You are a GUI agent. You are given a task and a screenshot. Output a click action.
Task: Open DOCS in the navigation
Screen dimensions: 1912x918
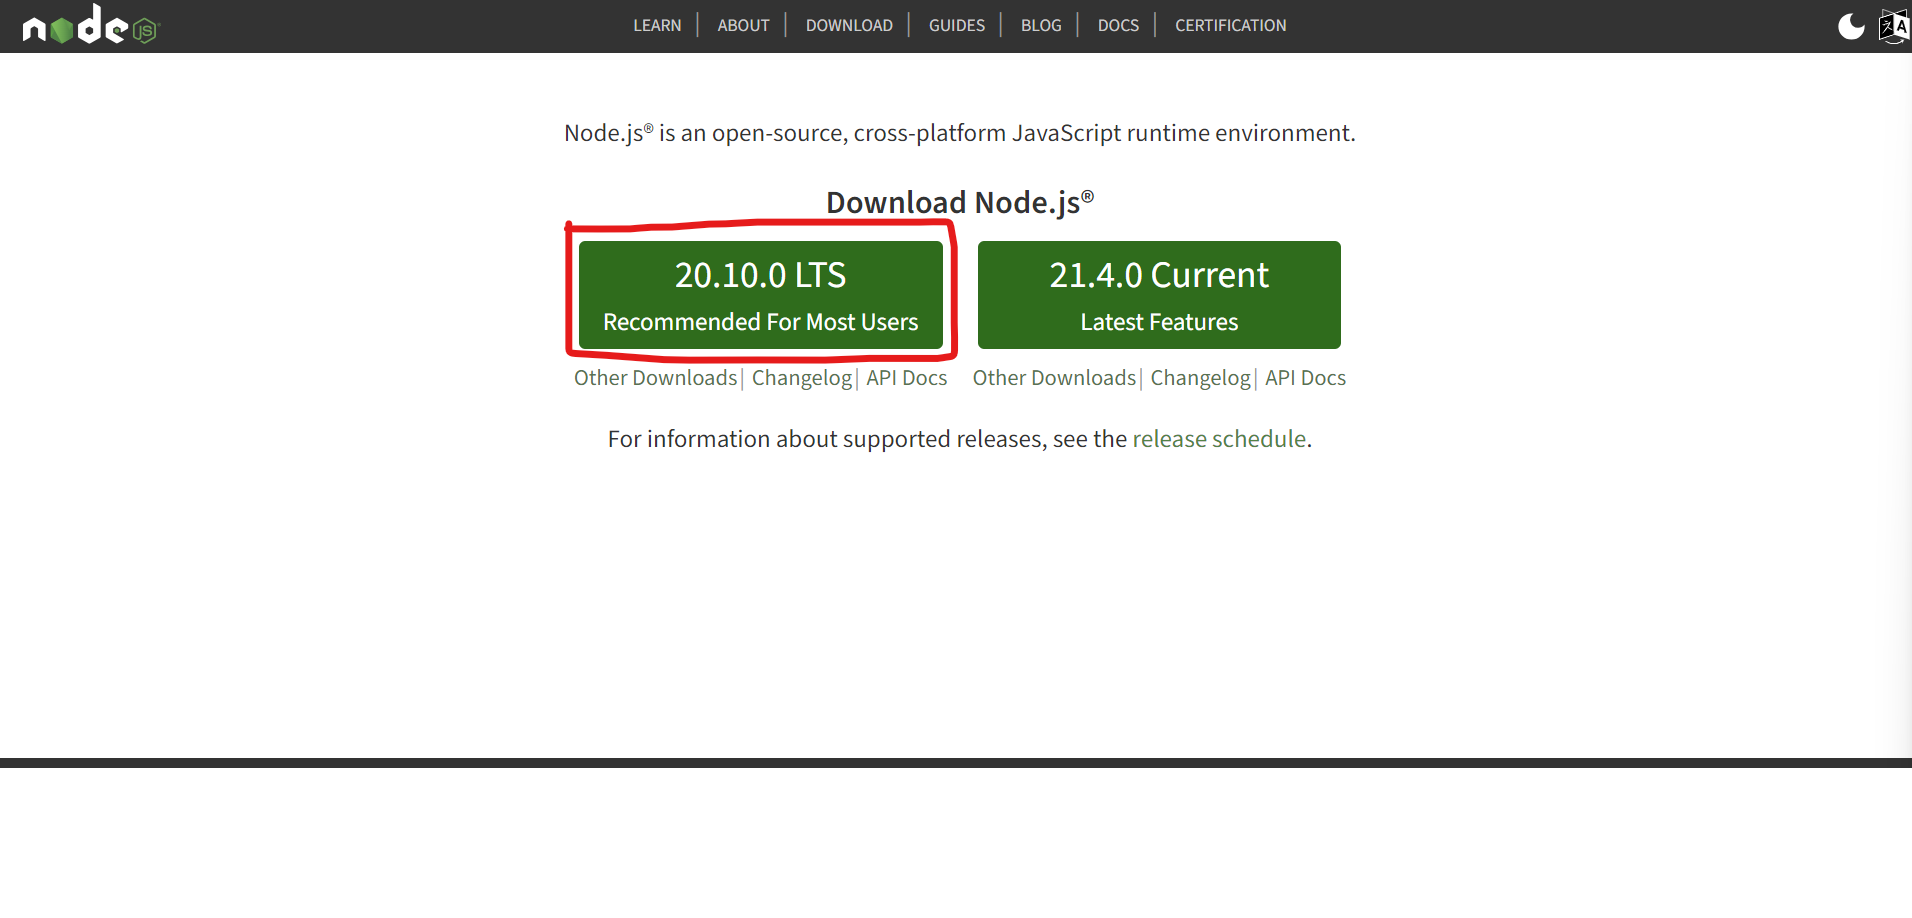(x=1118, y=25)
